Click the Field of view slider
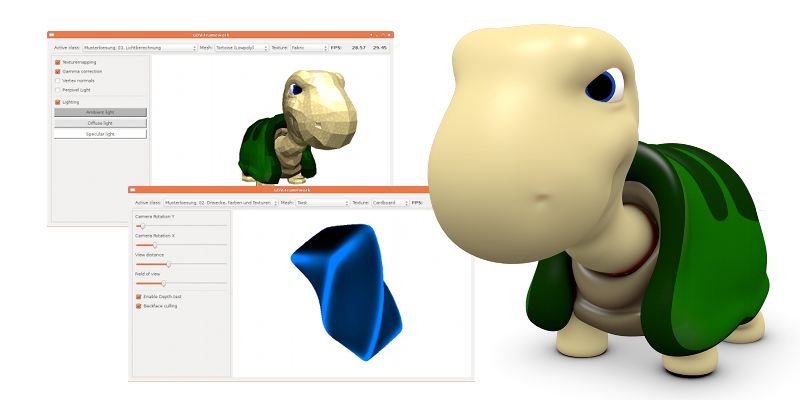This screenshot has width=800, height=400. pos(164,284)
